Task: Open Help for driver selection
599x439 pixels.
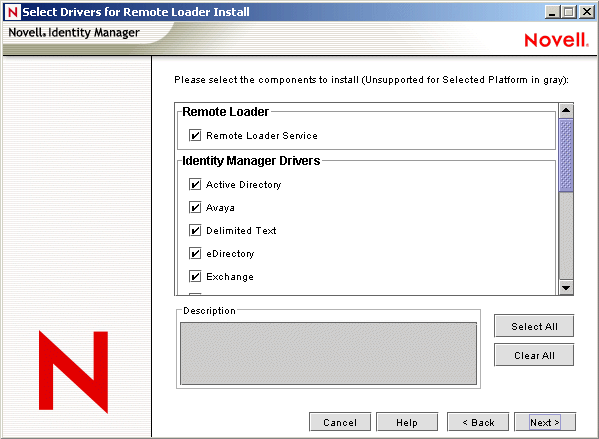Action: [406, 422]
